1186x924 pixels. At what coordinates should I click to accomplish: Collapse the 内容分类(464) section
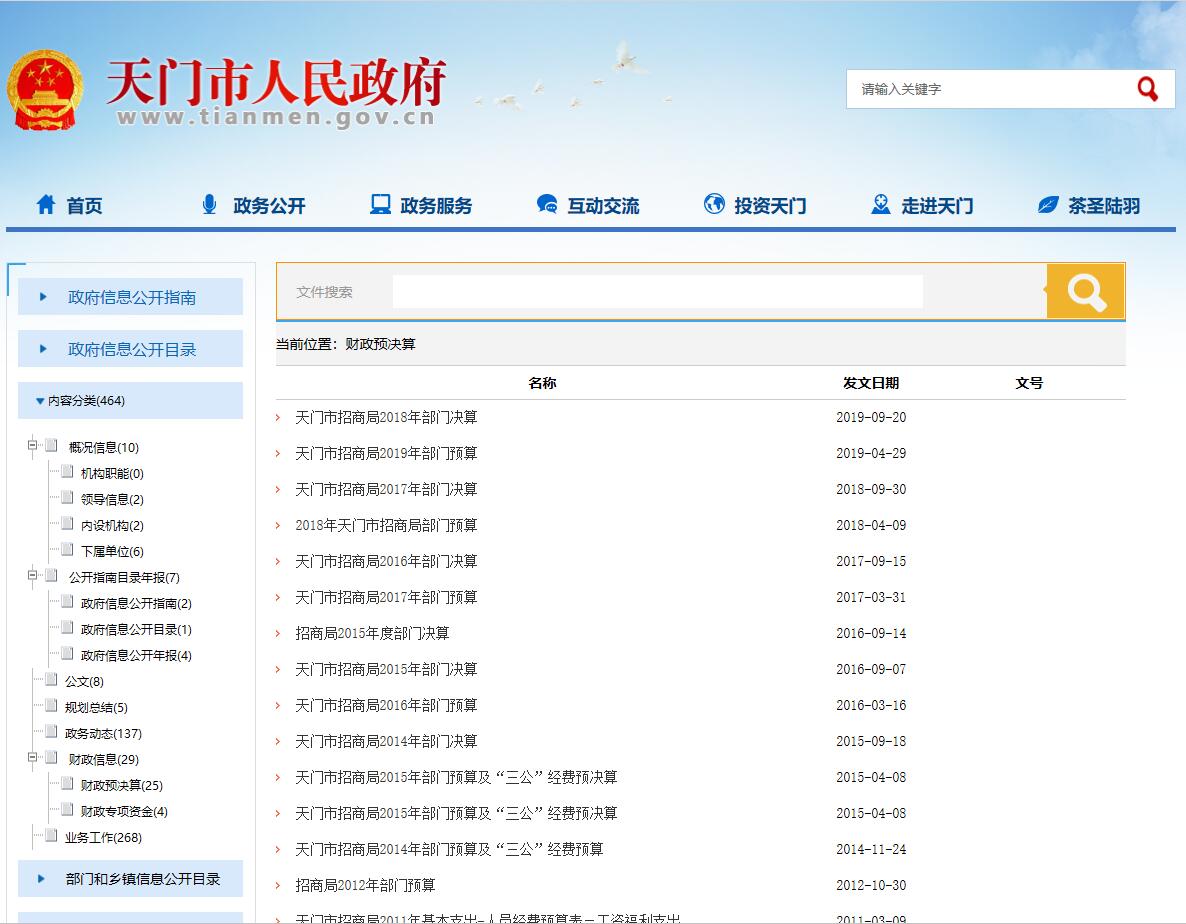[40, 401]
